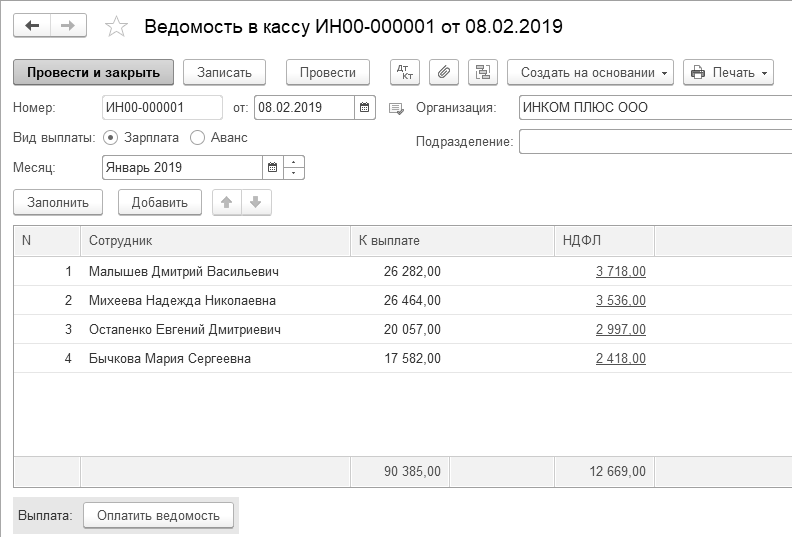
Task: Click the Месяц field Январь 2019
Action: (x=182, y=168)
